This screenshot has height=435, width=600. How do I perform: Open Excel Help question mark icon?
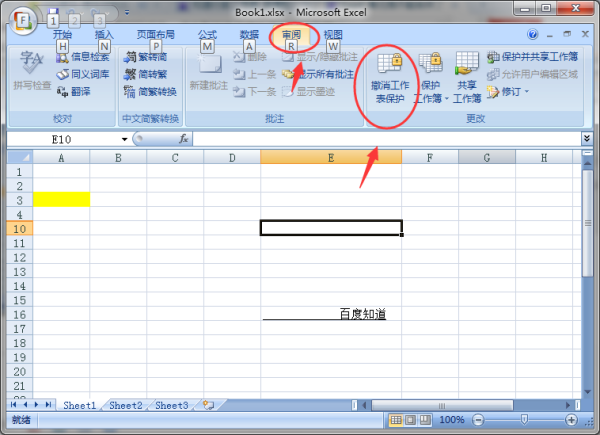[x=532, y=34]
